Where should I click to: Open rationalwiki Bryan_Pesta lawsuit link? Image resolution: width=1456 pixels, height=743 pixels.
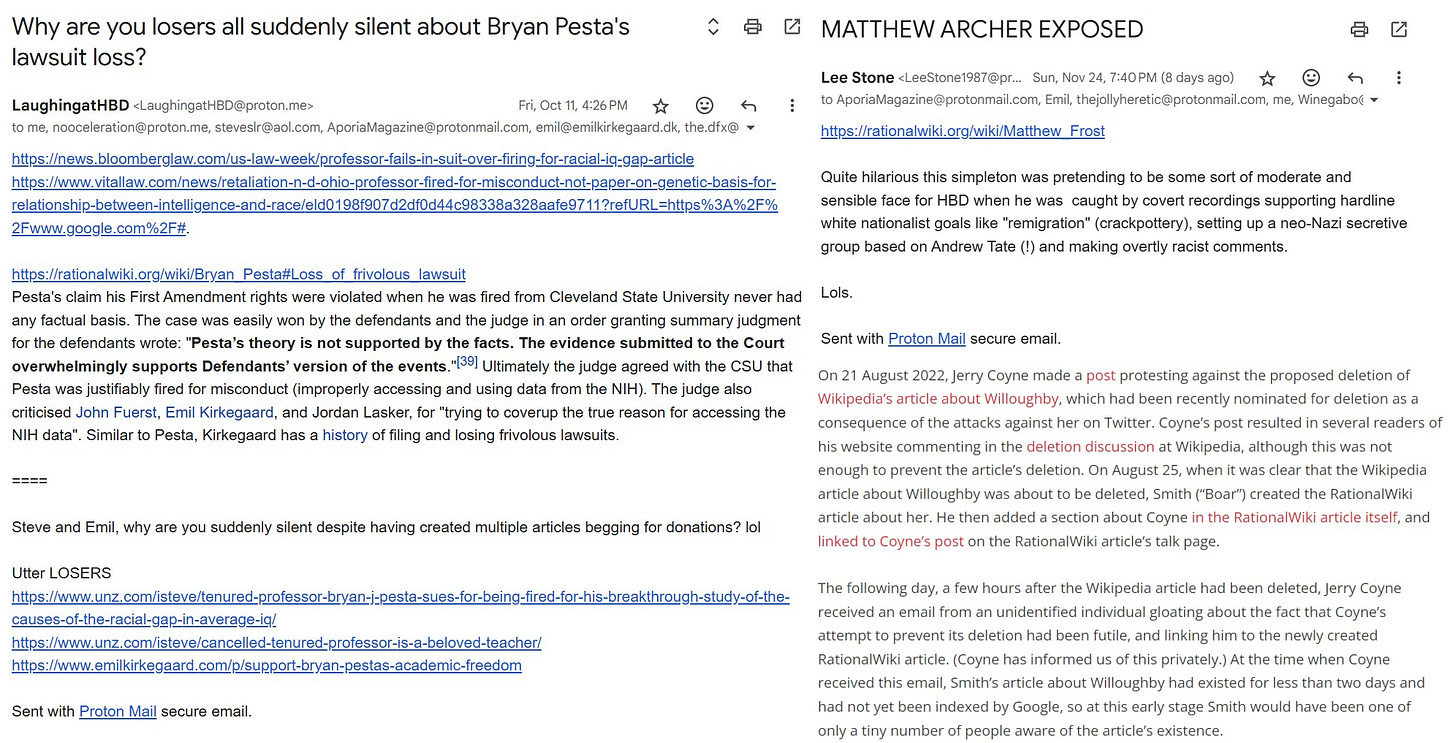[239, 274]
